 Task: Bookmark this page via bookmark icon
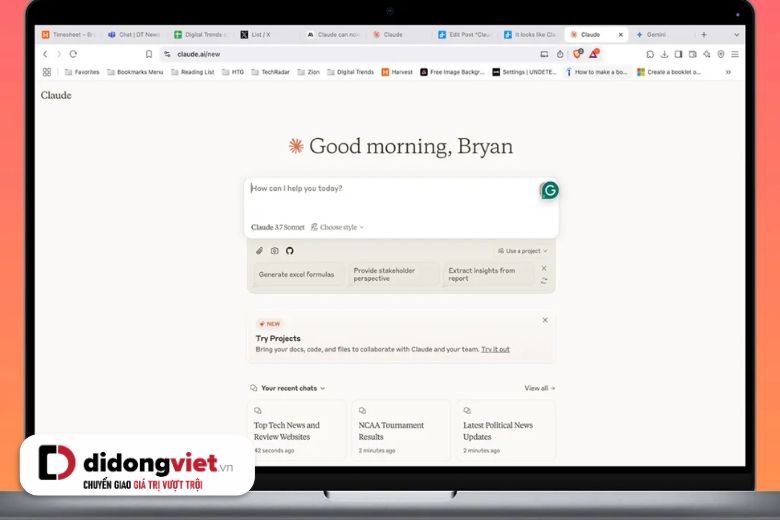149,54
